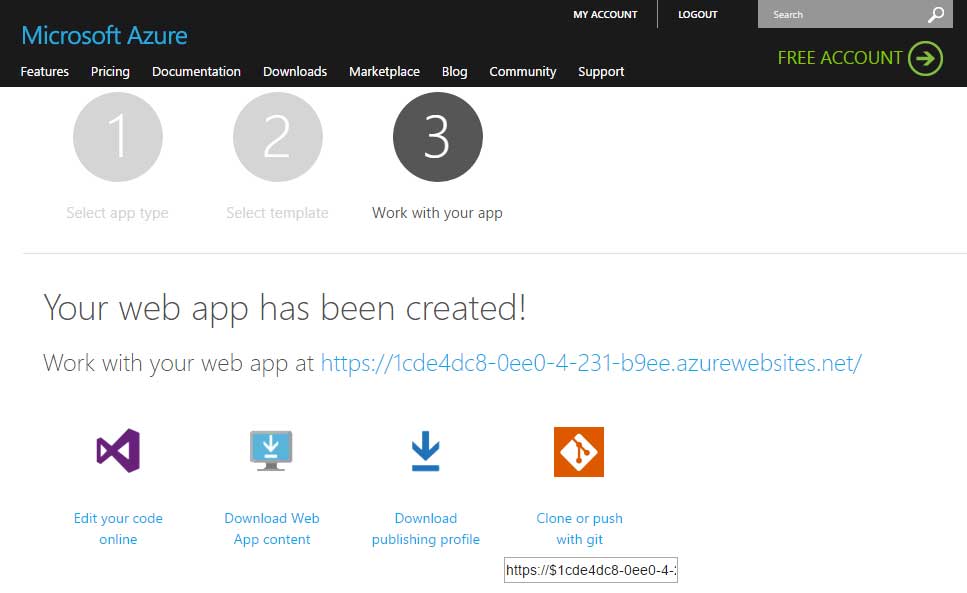Click the Visual Studio icon
The image size is (967, 593).
pyautogui.click(x=118, y=451)
